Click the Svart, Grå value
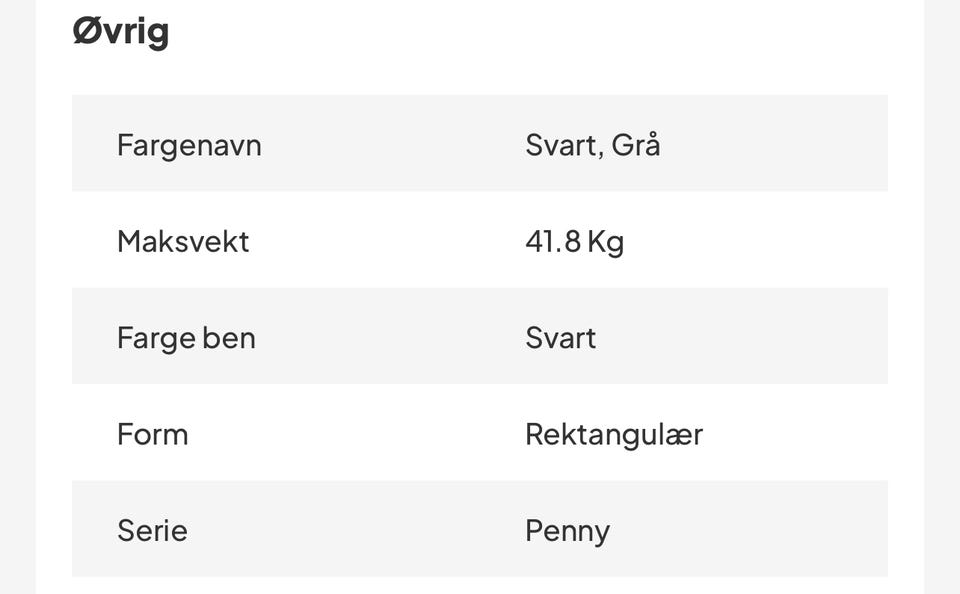 coord(593,145)
